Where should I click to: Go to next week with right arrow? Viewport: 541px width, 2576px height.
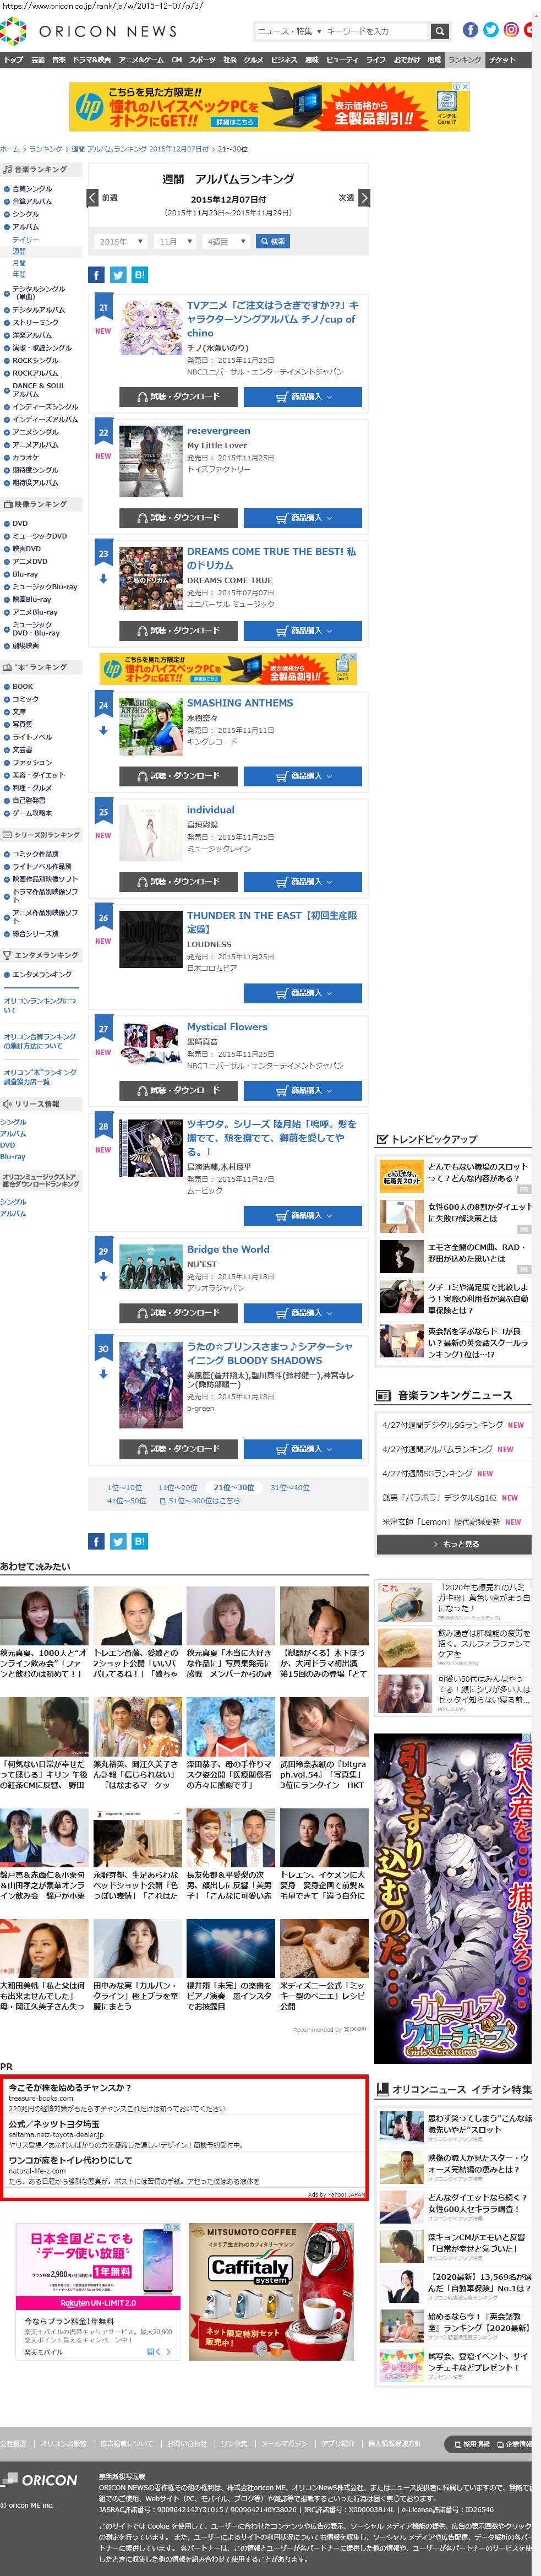363,198
